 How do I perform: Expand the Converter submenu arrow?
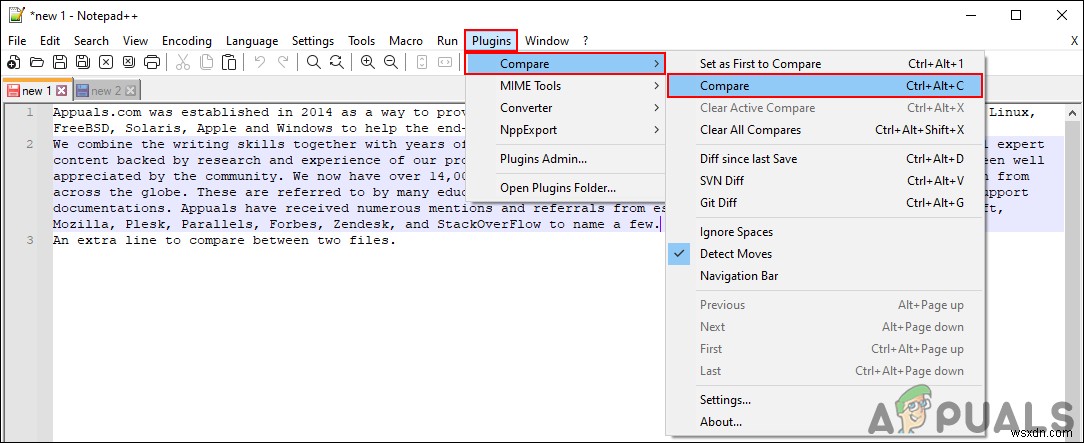tap(655, 108)
